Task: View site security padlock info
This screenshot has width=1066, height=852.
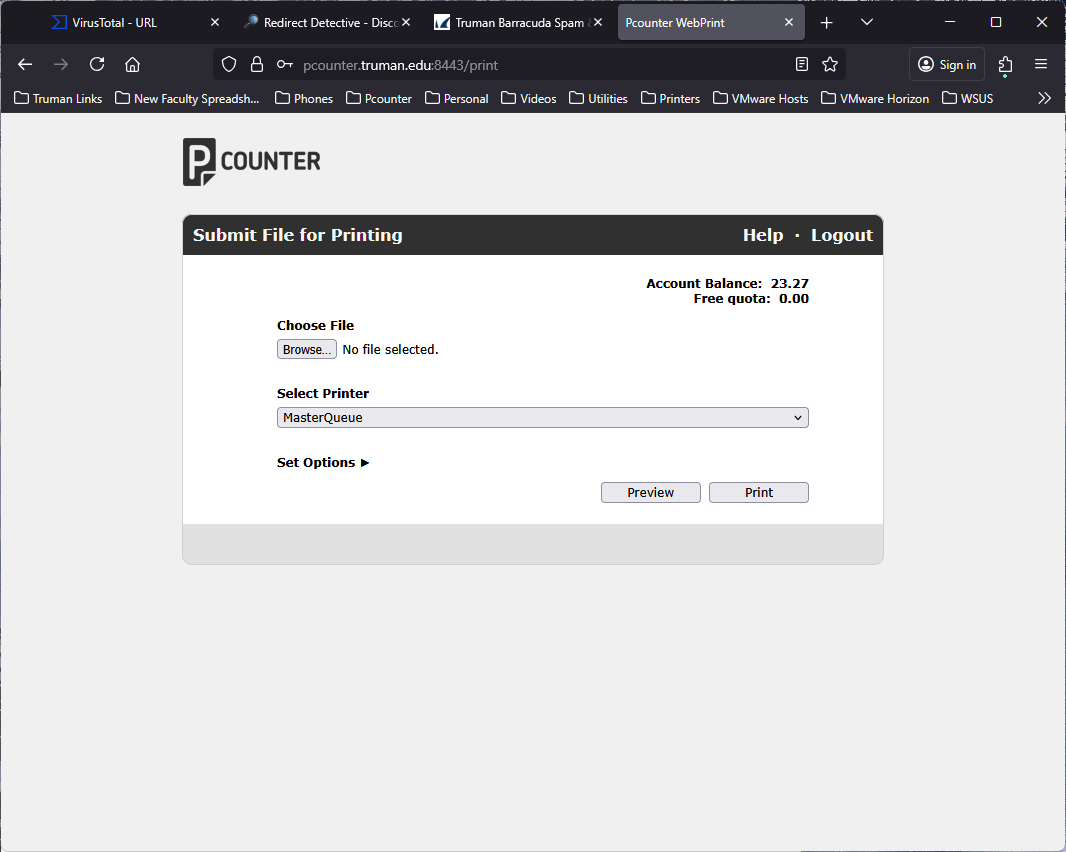Action: [257, 65]
